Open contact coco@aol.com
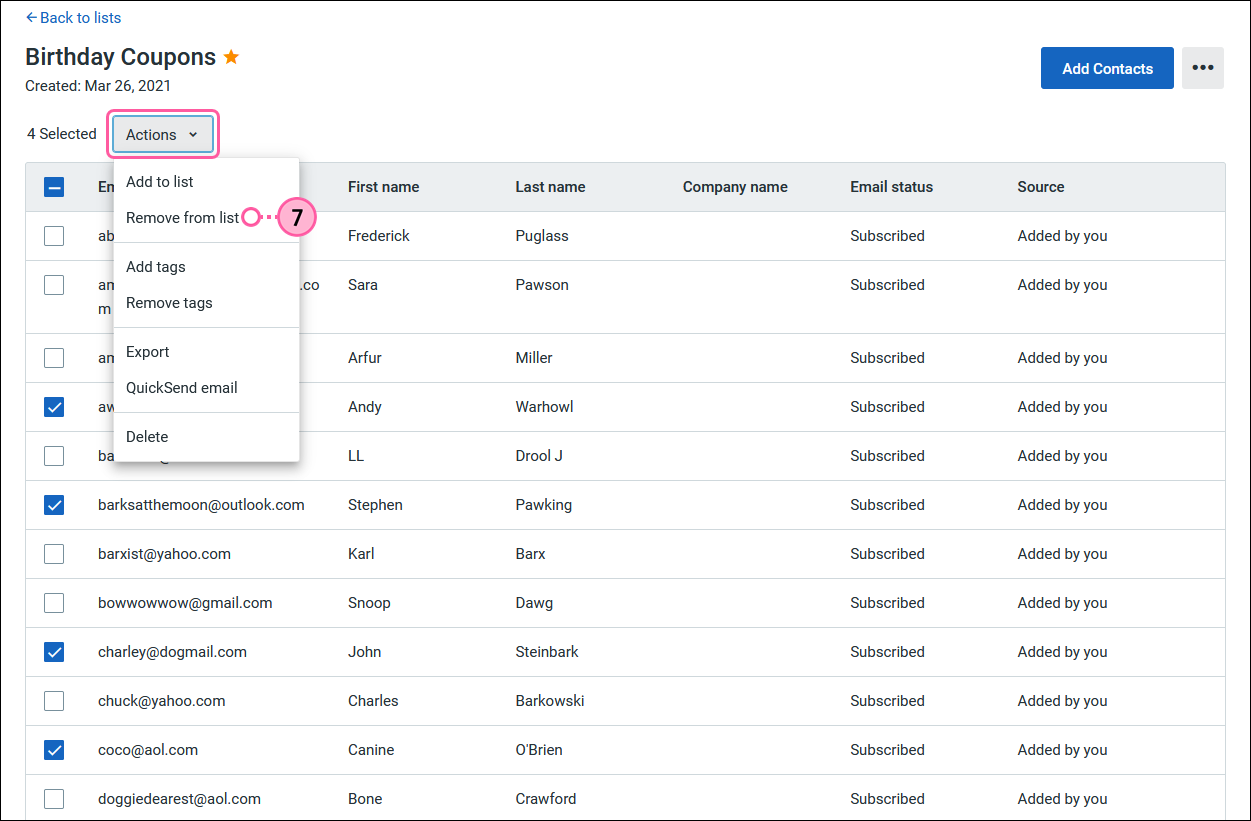1251x821 pixels. [x=148, y=750]
